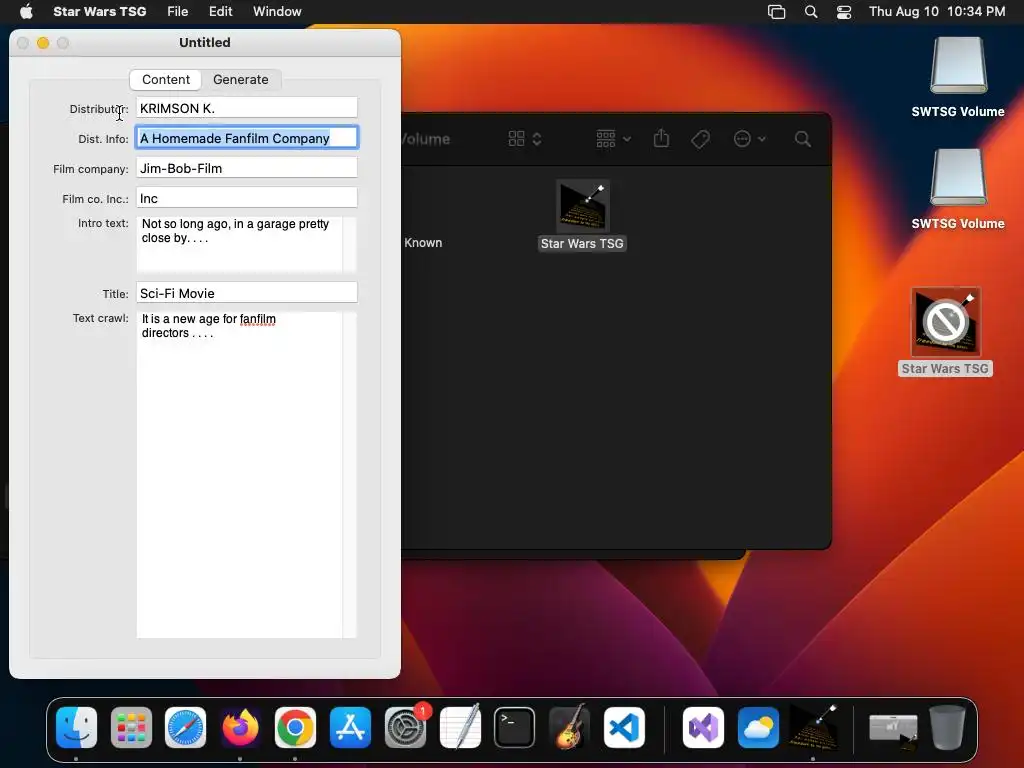Click the date and time in menu bar
This screenshot has width=1024, height=768.
pos(936,11)
